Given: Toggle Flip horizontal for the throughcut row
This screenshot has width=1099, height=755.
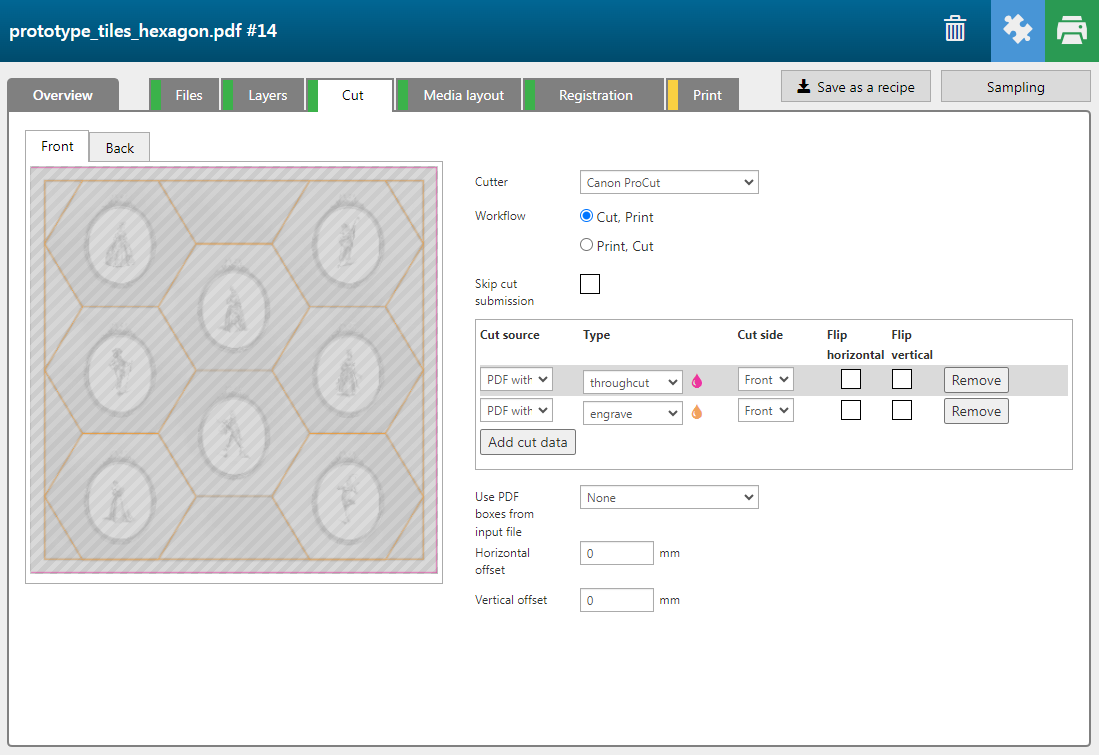Looking at the screenshot, I should pos(850,380).
